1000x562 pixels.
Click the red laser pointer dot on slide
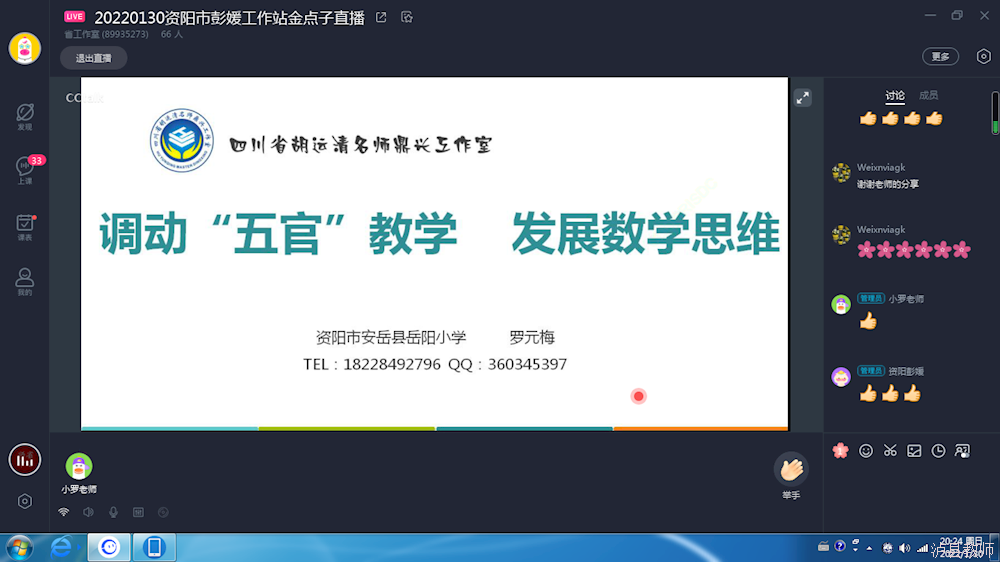tap(638, 396)
